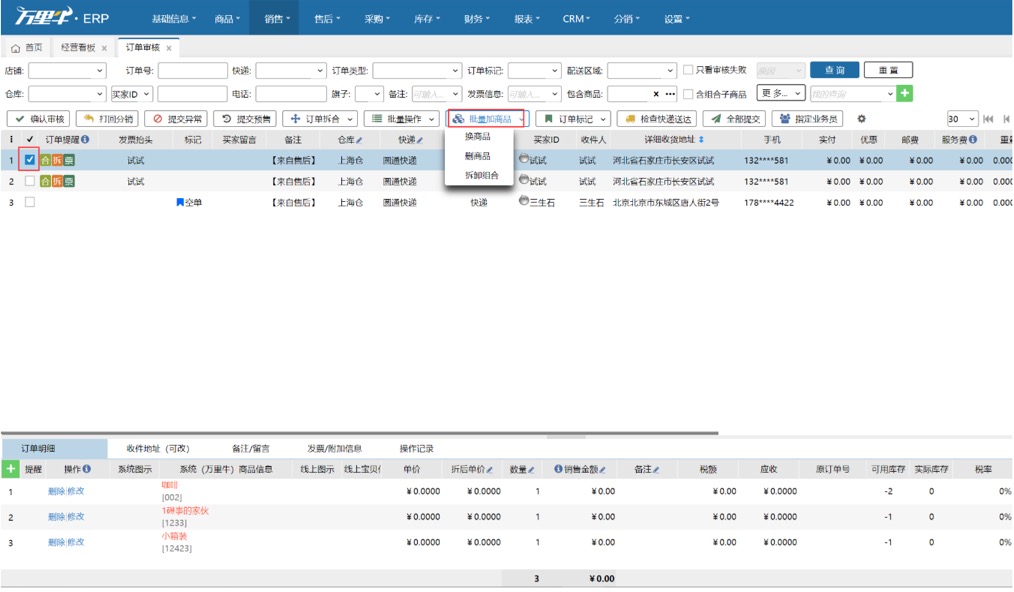The height and width of the screenshot is (592, 1014).
Task: Click the 确认审核 button
Action: [39, 119]
